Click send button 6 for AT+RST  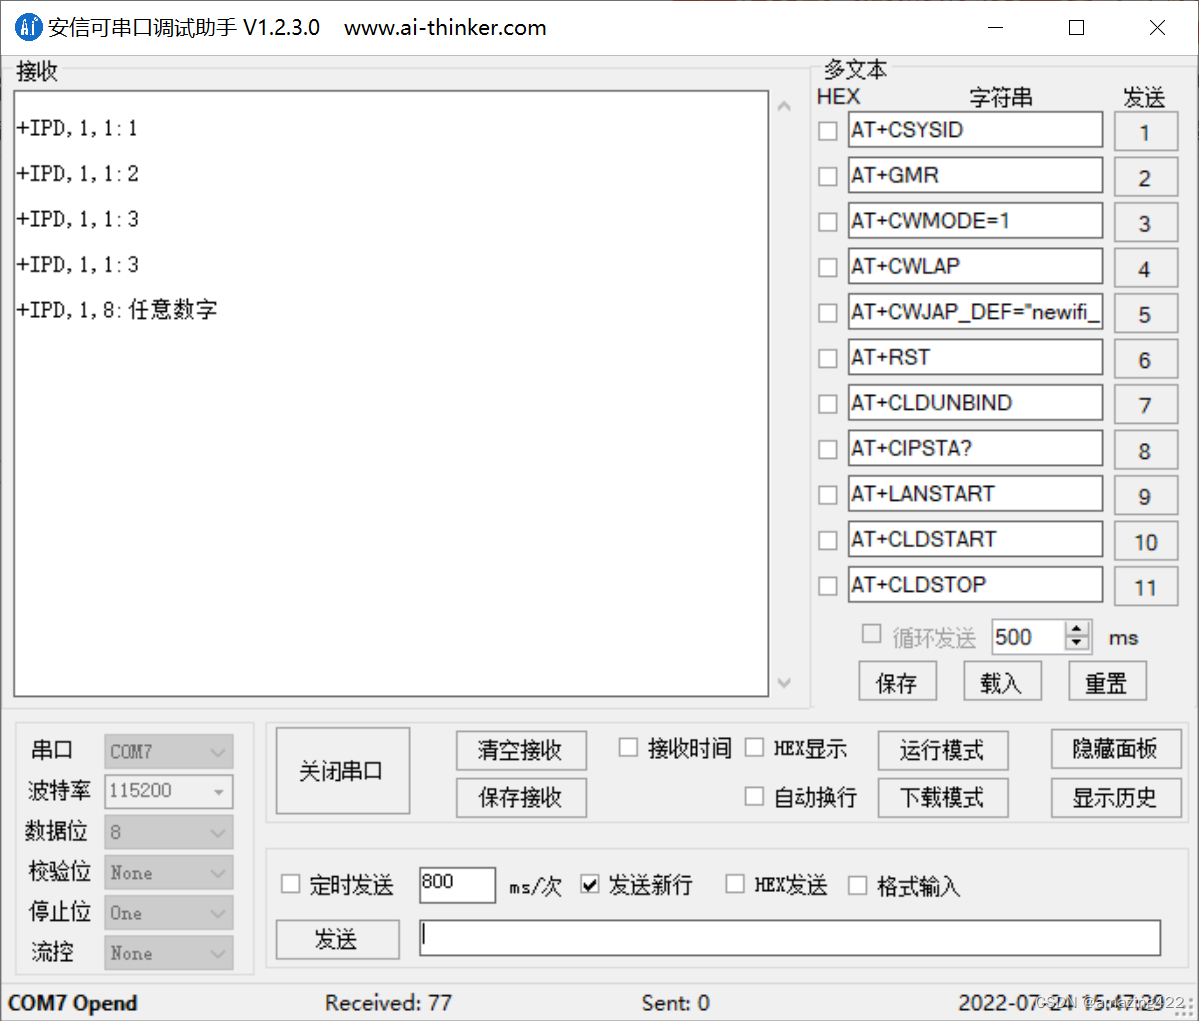(1145, 359)
